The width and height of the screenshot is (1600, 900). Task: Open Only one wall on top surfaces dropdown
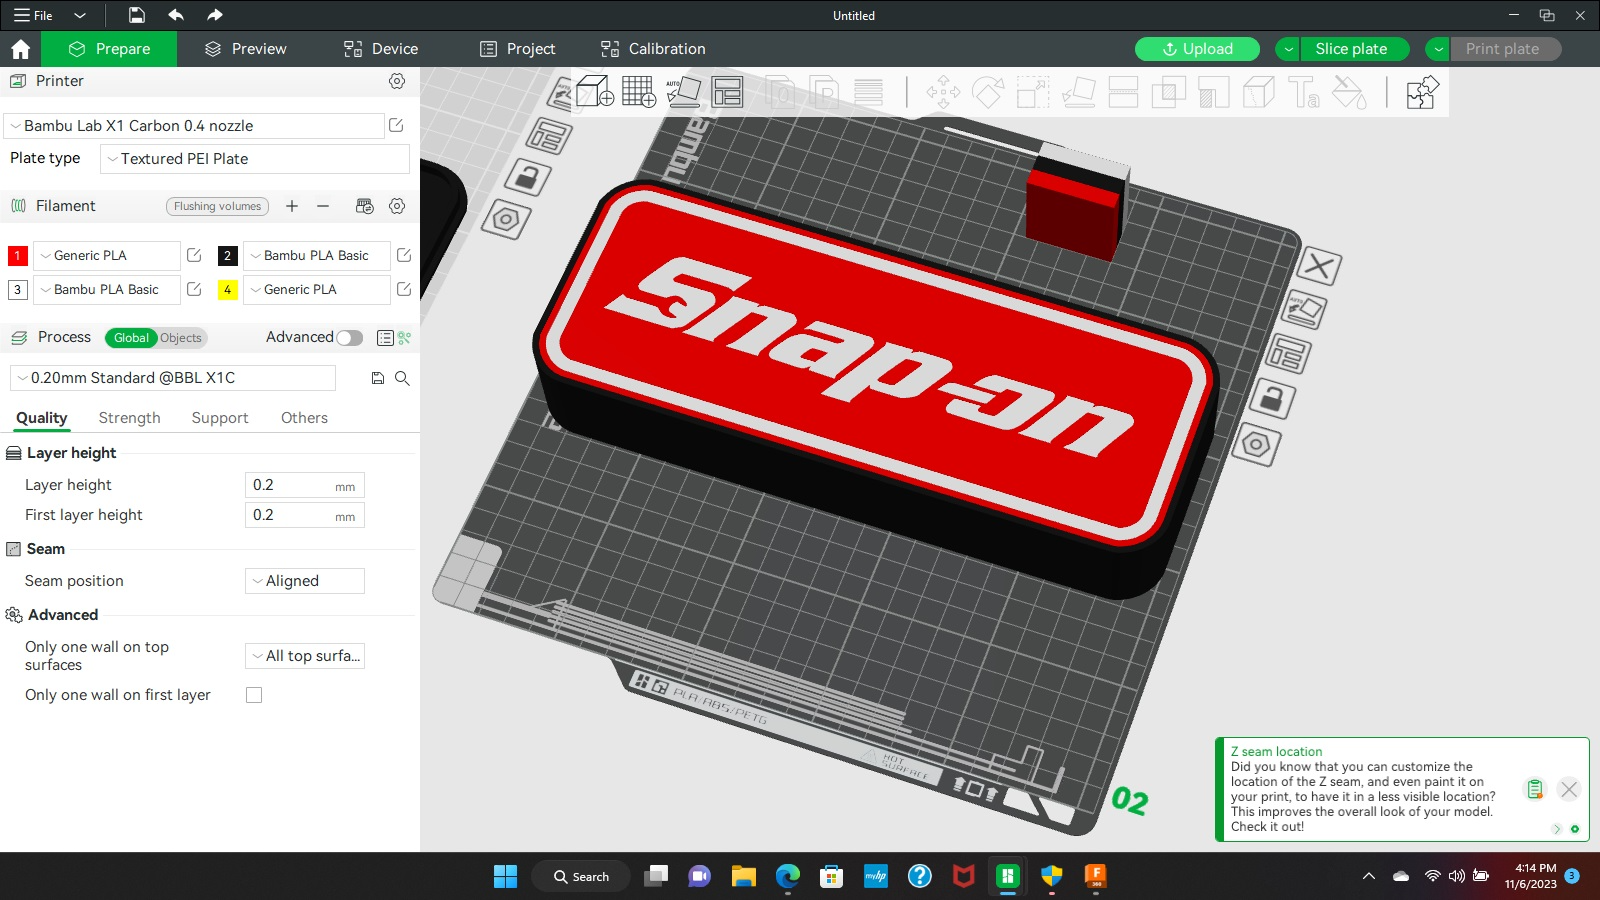tap(305, 656)
